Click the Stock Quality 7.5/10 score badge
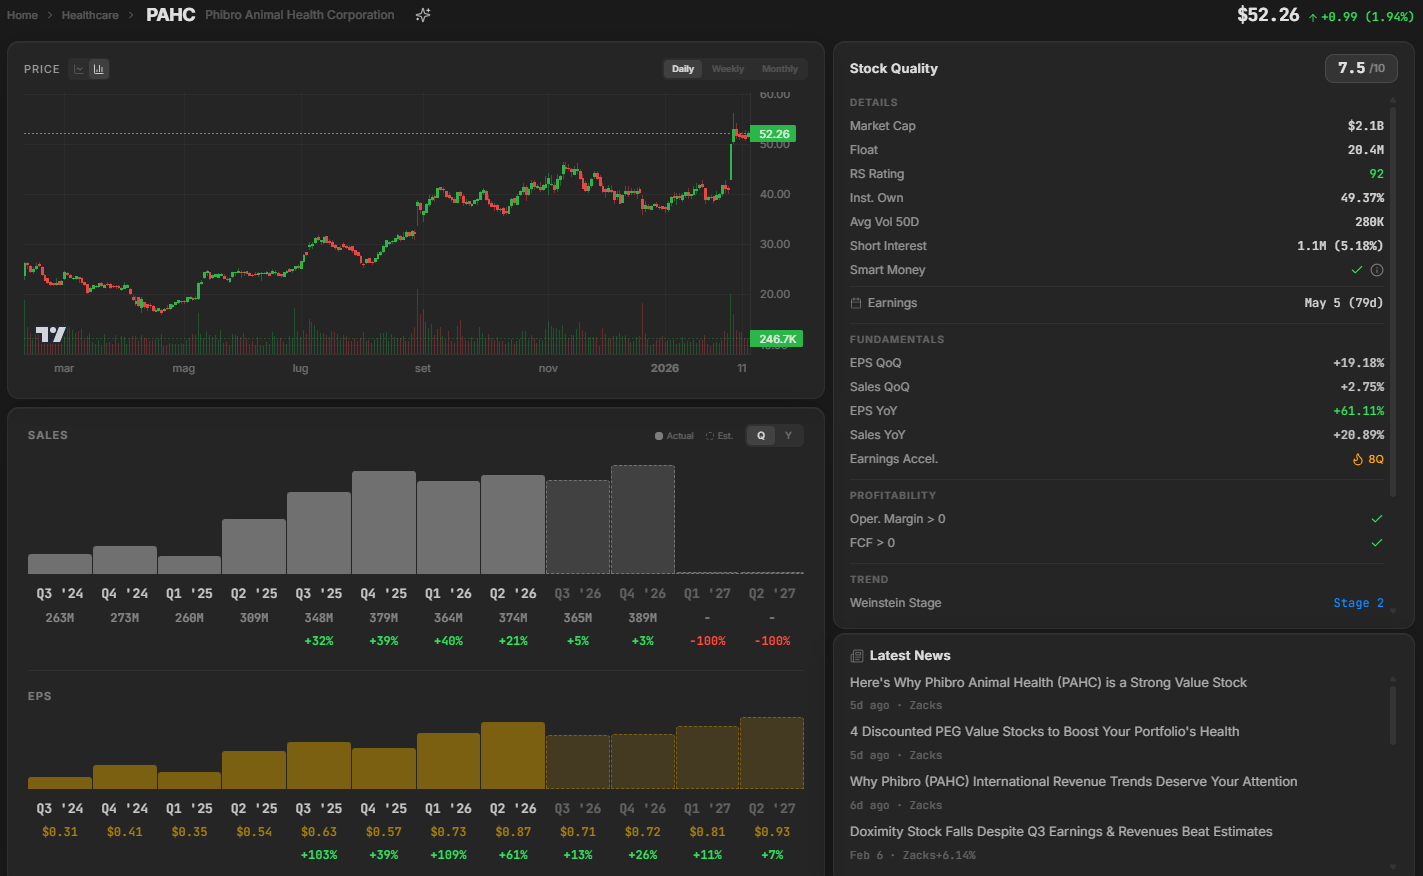 [x=1361, y=68]
